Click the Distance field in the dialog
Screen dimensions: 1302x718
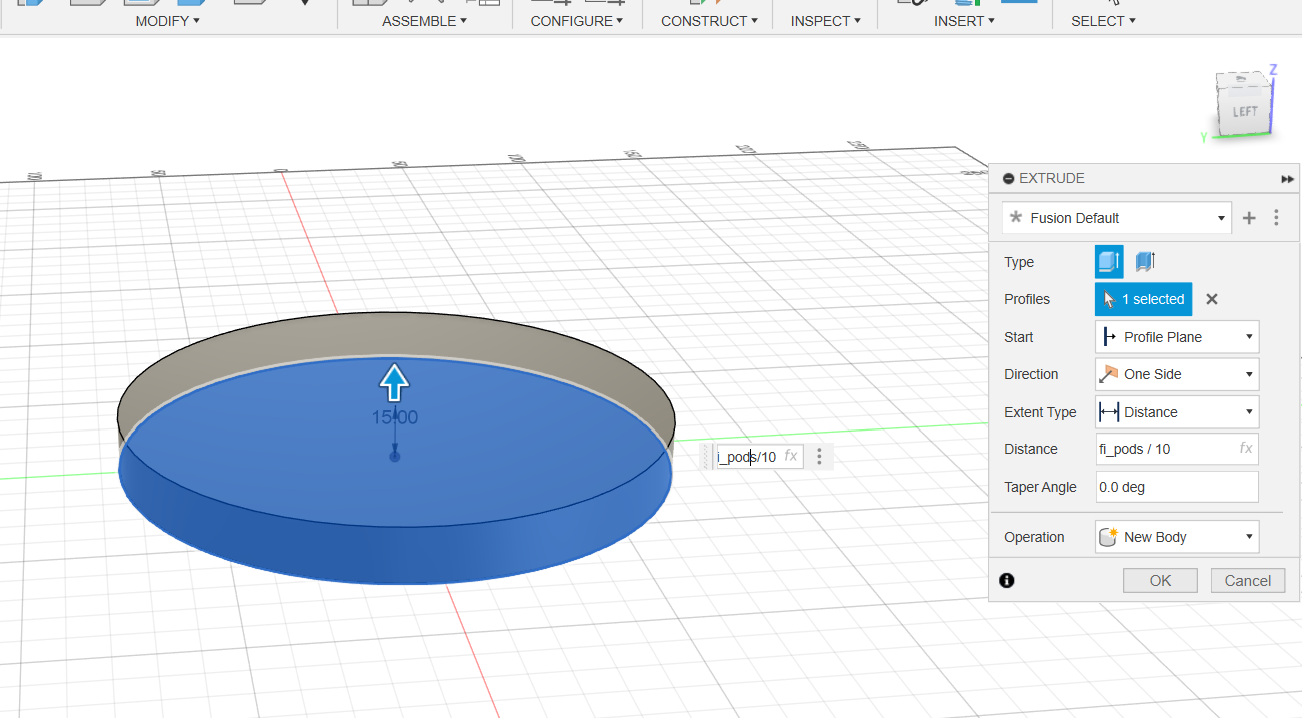[x=1177, y=449]
